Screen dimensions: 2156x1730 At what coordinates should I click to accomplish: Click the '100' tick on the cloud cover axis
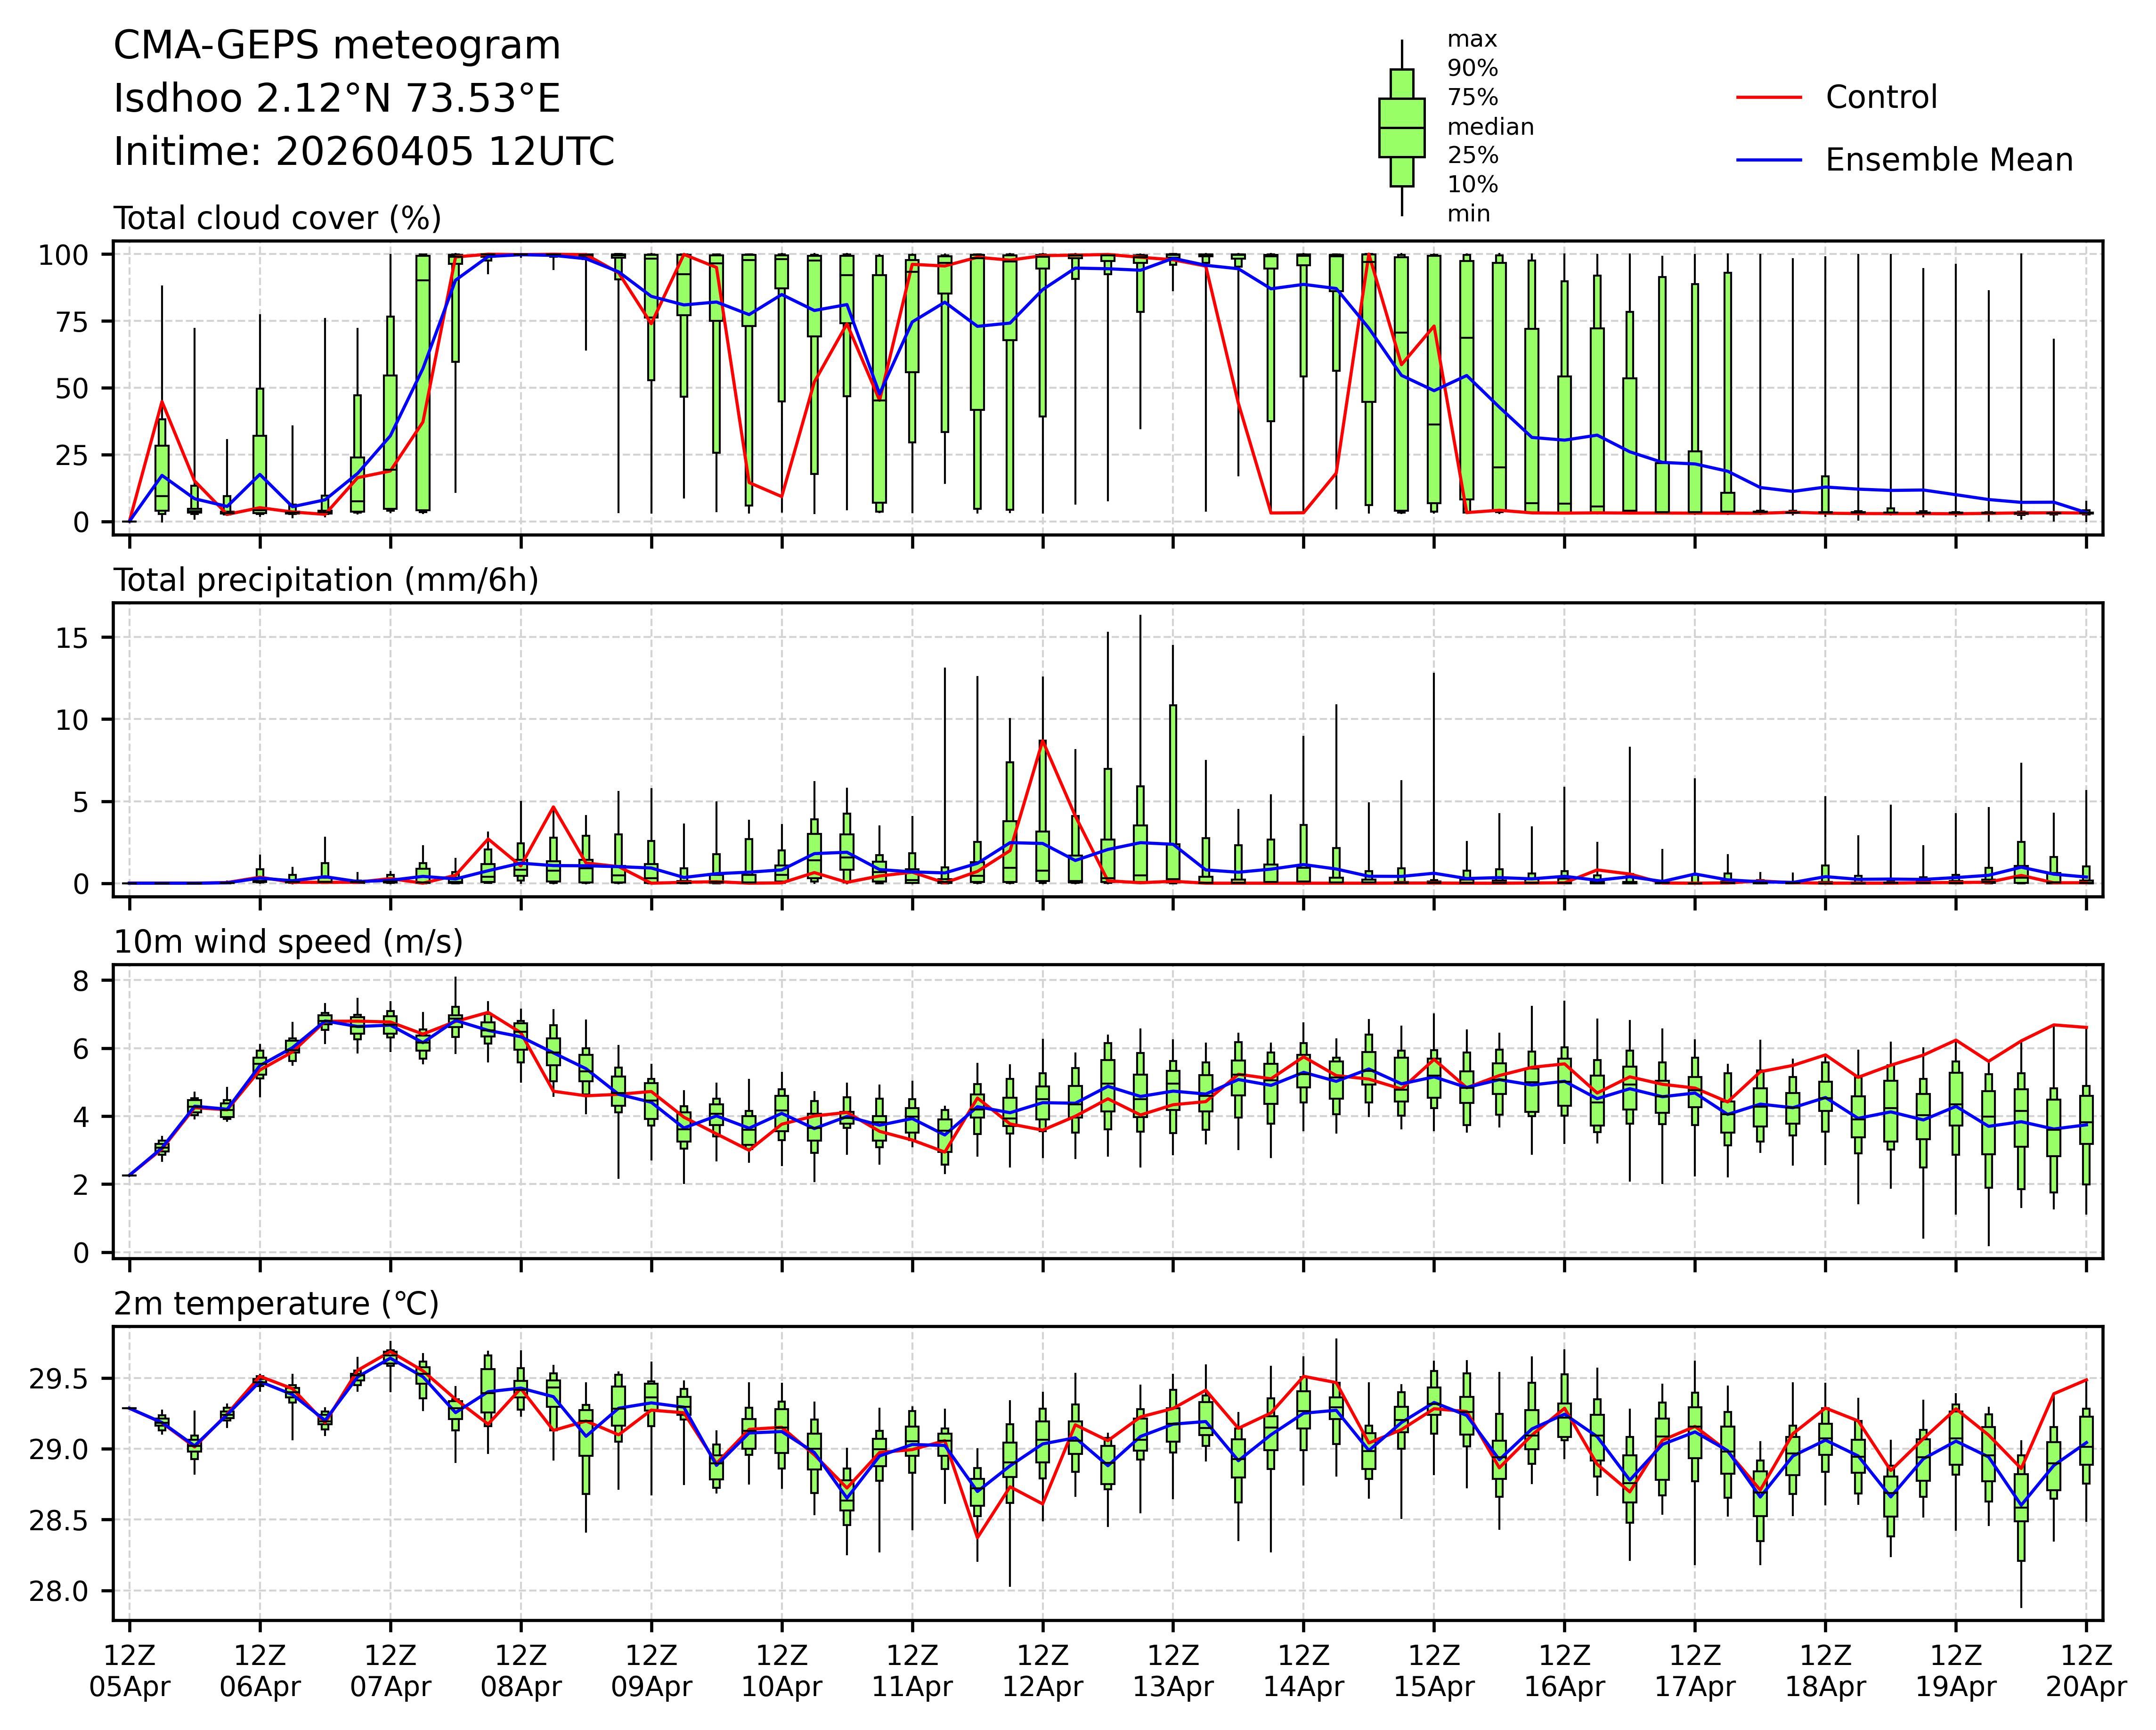click(63, 256)
